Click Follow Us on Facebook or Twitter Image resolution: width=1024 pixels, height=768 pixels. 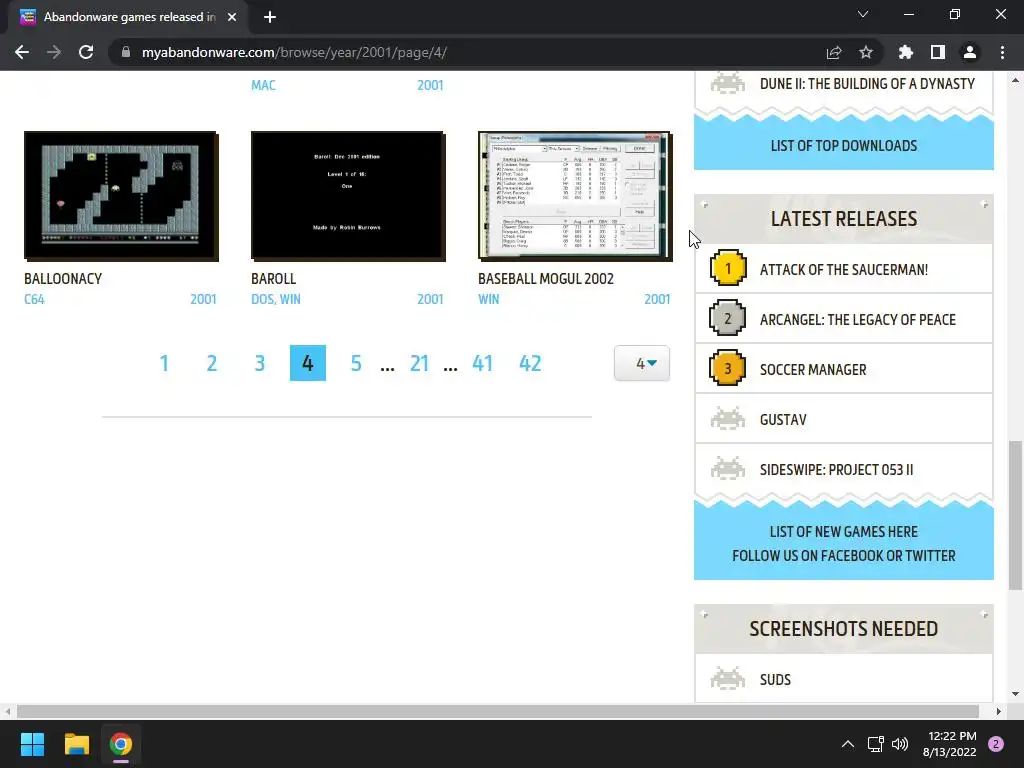[x=844, y=556]
